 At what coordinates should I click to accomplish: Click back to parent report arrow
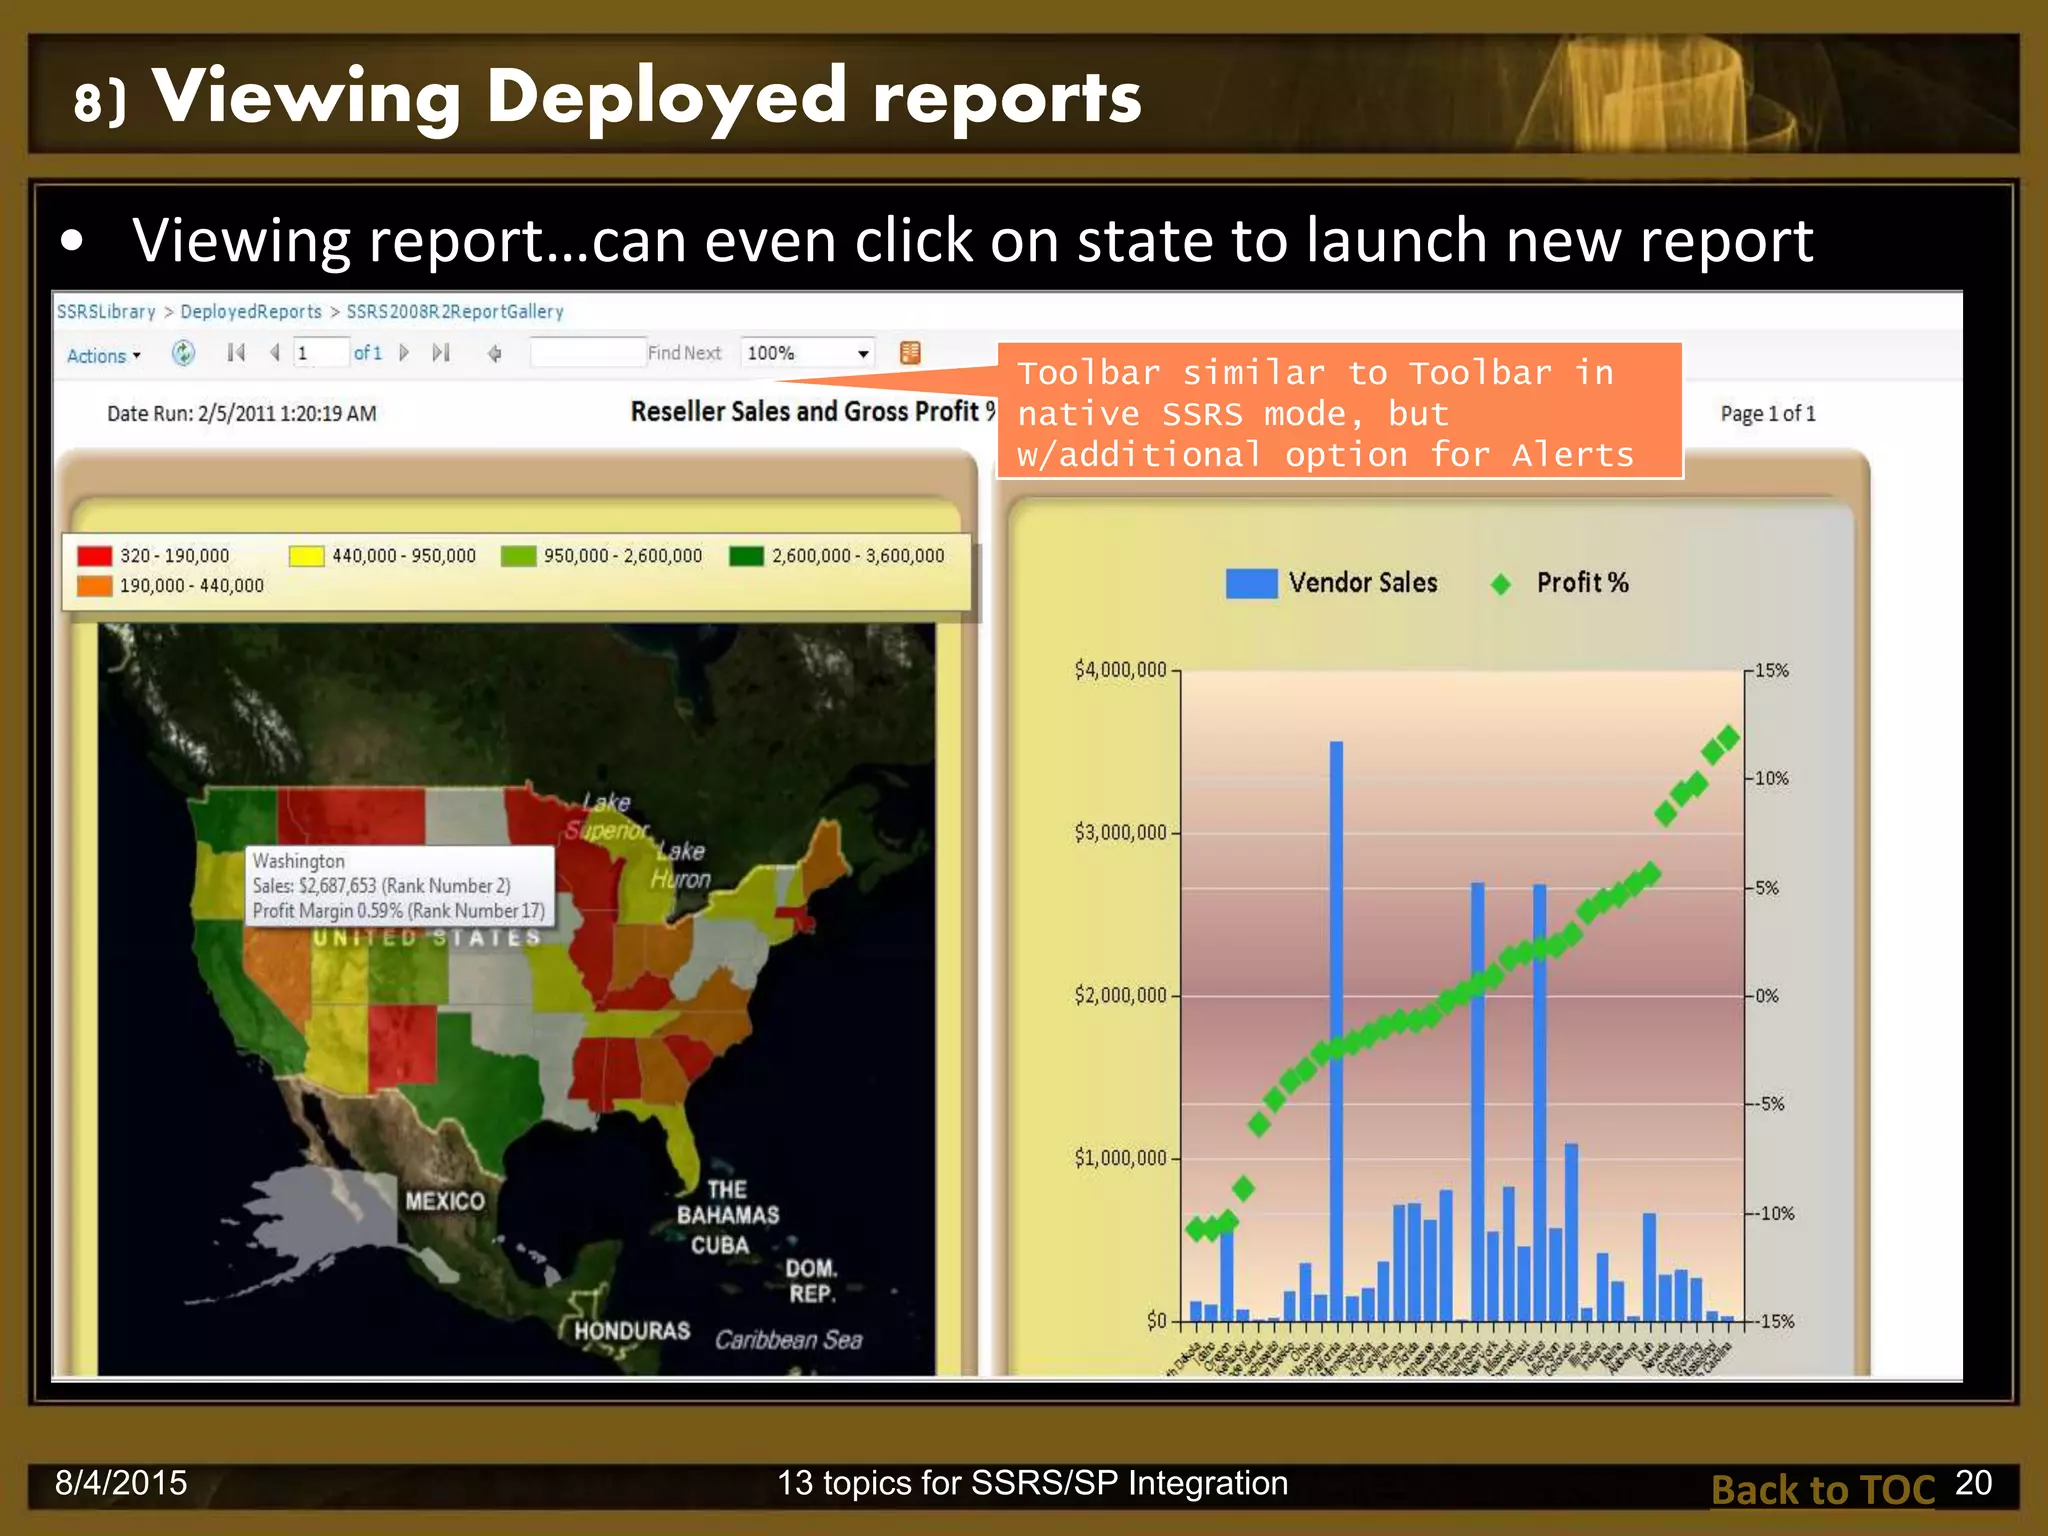coord(494,353)
